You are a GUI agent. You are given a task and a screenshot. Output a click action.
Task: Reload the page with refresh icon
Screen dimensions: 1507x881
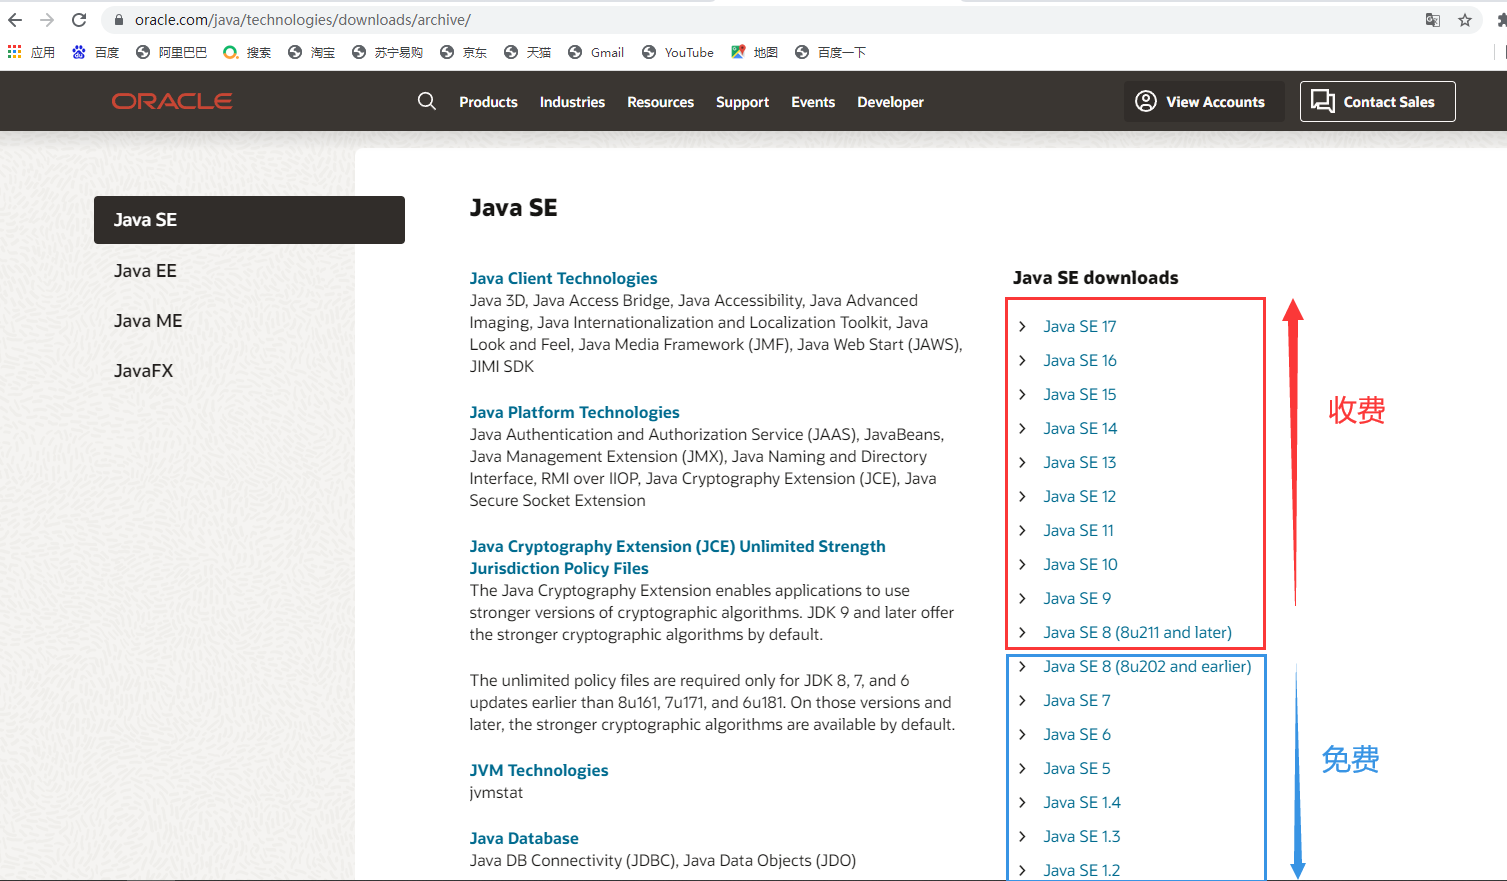pyautogui.click(x=79, y=20)
